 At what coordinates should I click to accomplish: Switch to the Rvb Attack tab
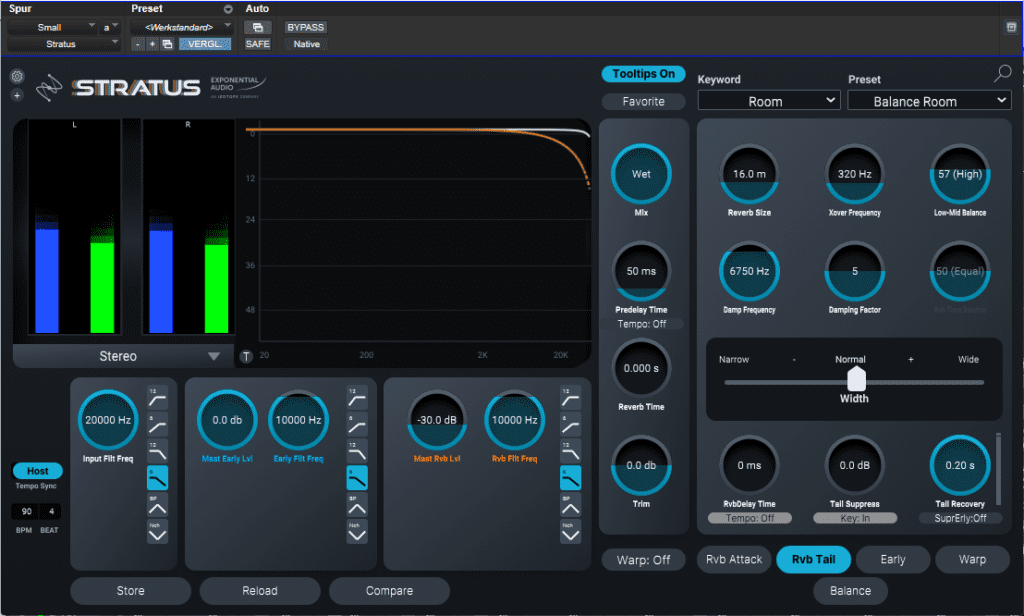point(733,560)
